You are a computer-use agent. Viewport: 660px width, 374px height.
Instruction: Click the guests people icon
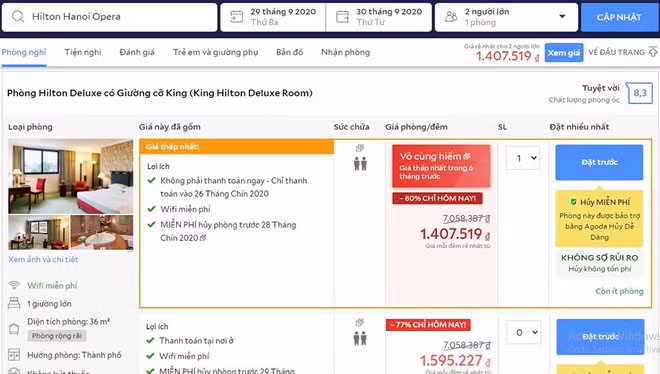coord(451,17)
